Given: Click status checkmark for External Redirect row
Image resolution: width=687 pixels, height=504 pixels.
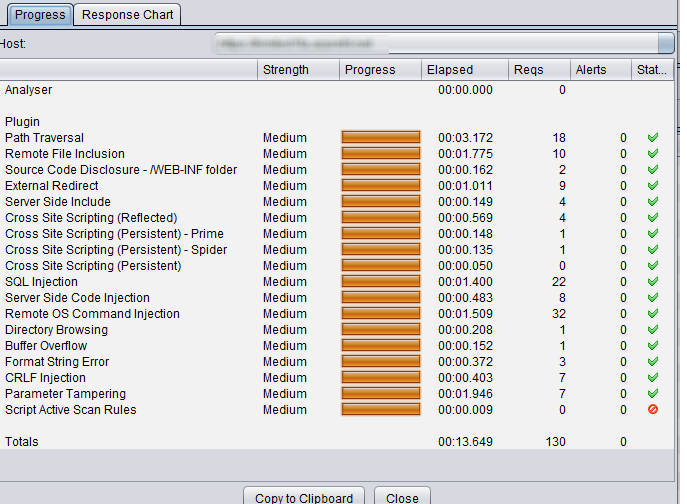Looking at the screenshot, I should tap(653, 186).
